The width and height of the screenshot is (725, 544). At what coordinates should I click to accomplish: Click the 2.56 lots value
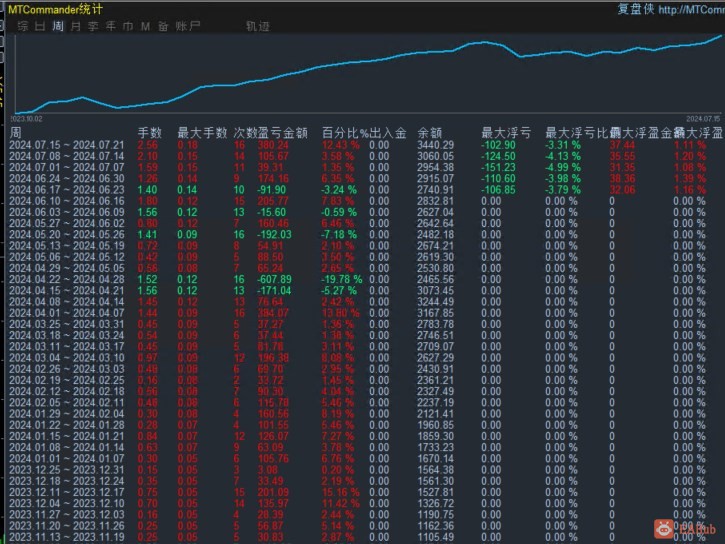point(147,145)
